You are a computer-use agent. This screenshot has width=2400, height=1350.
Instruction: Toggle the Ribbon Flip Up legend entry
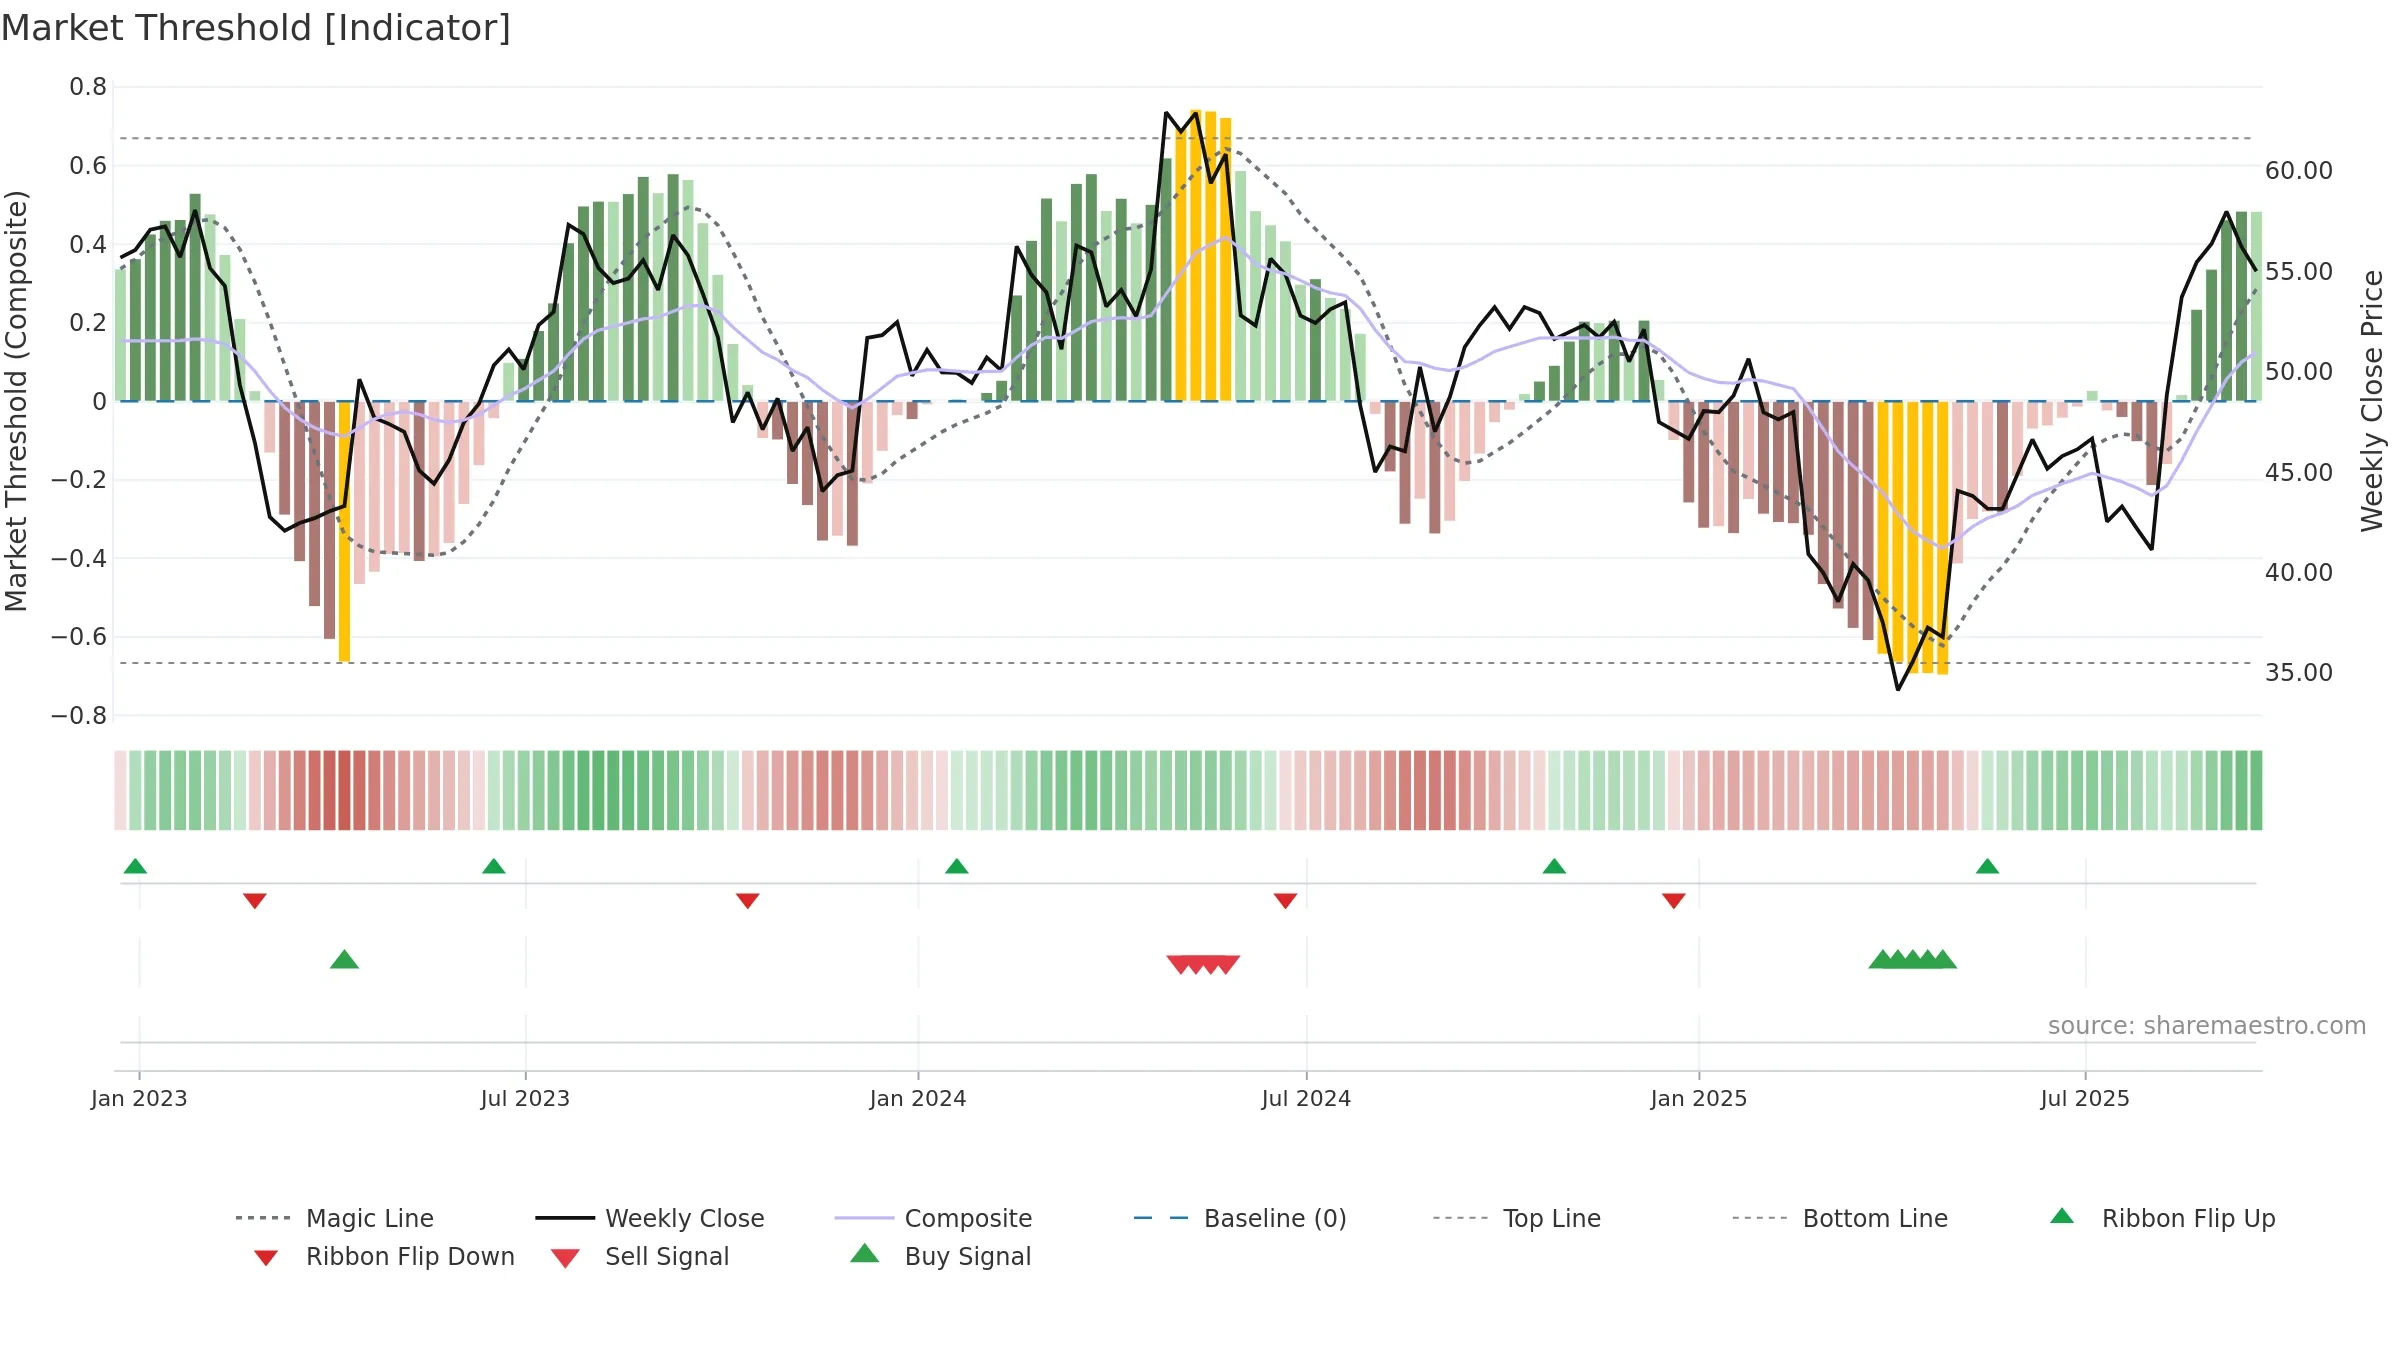[2162, 1218]
